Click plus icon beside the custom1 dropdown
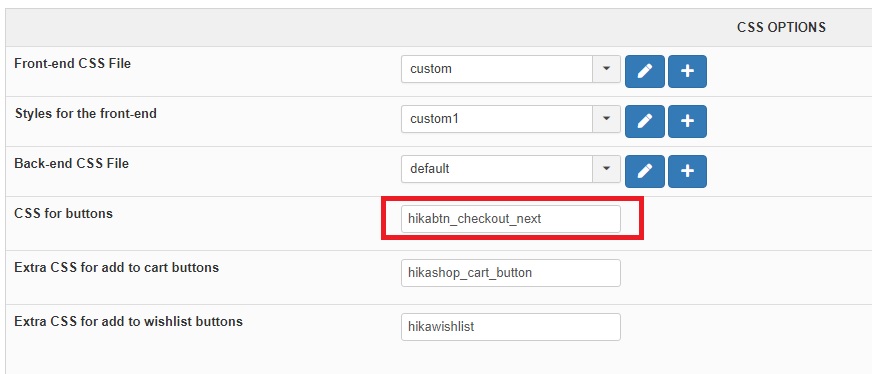 click(687, 121)
